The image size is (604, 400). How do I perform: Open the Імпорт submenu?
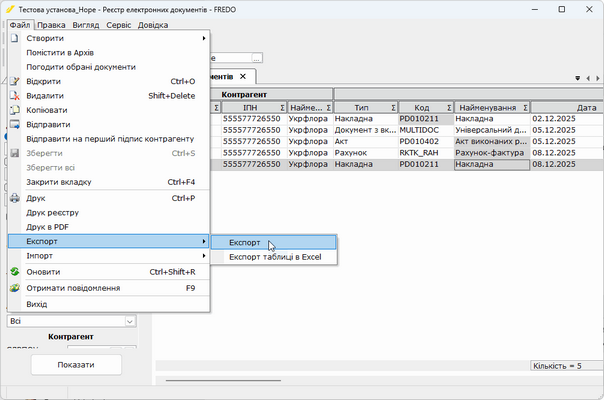109,256
